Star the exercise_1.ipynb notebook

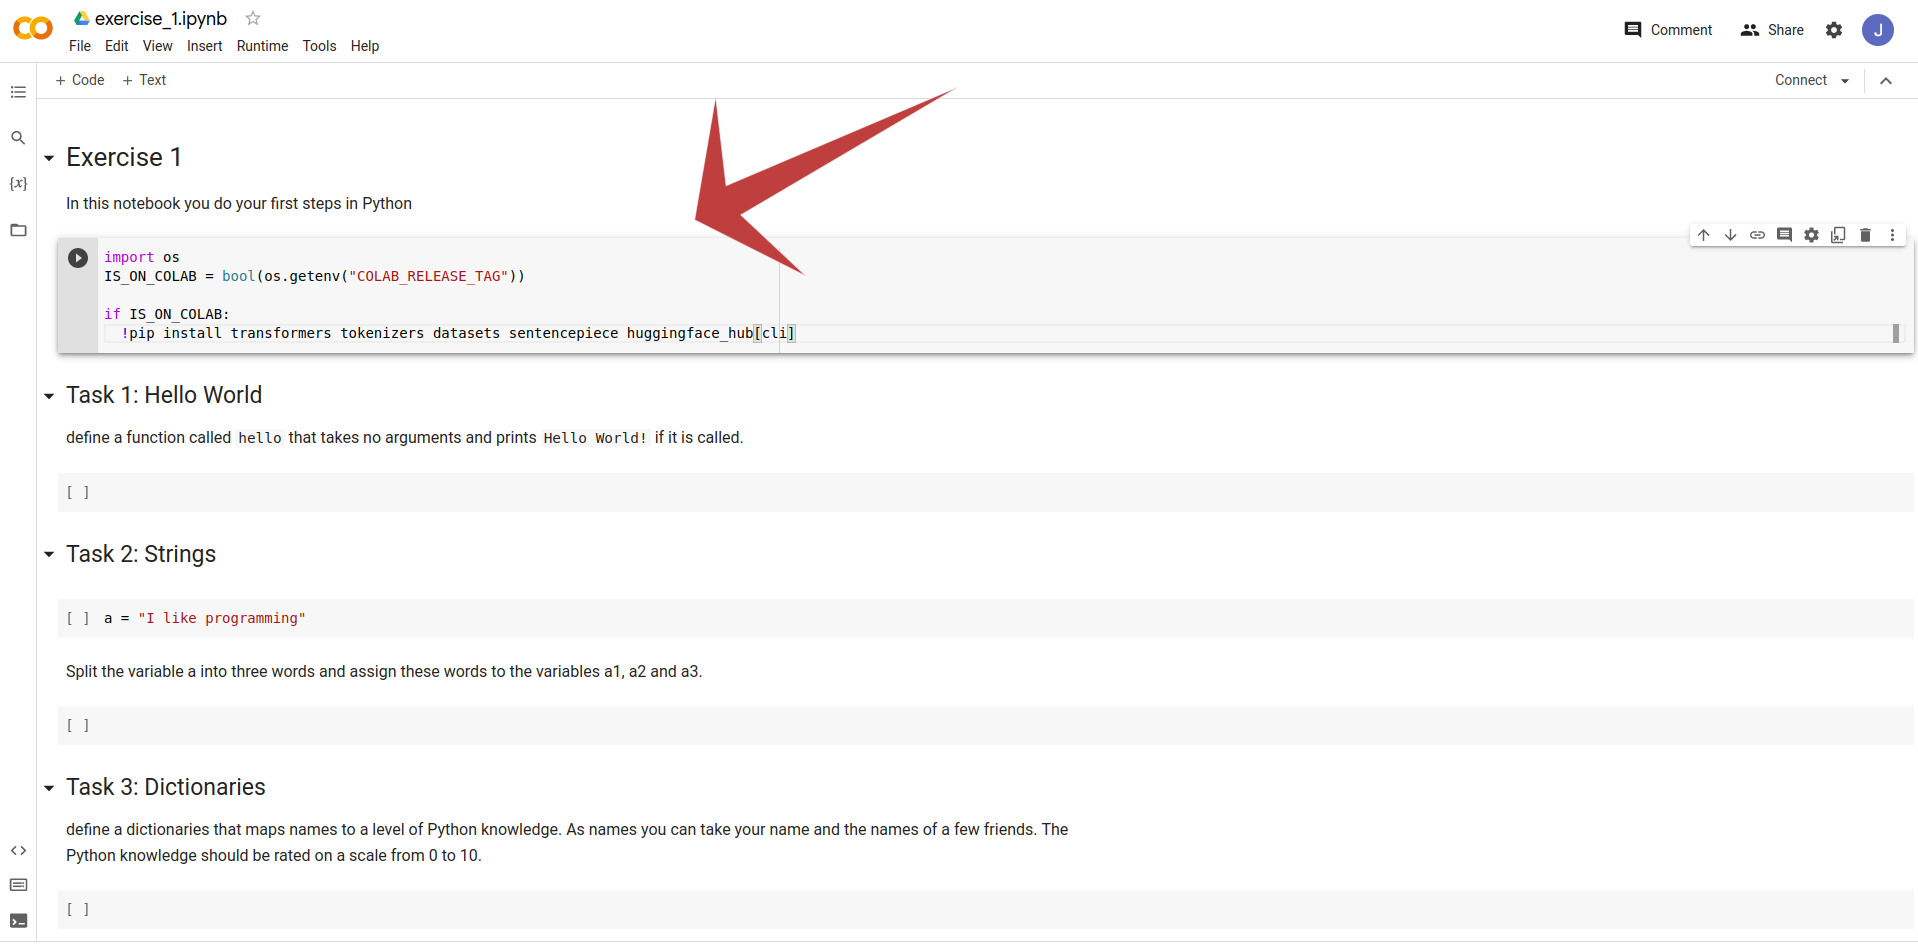253,18
